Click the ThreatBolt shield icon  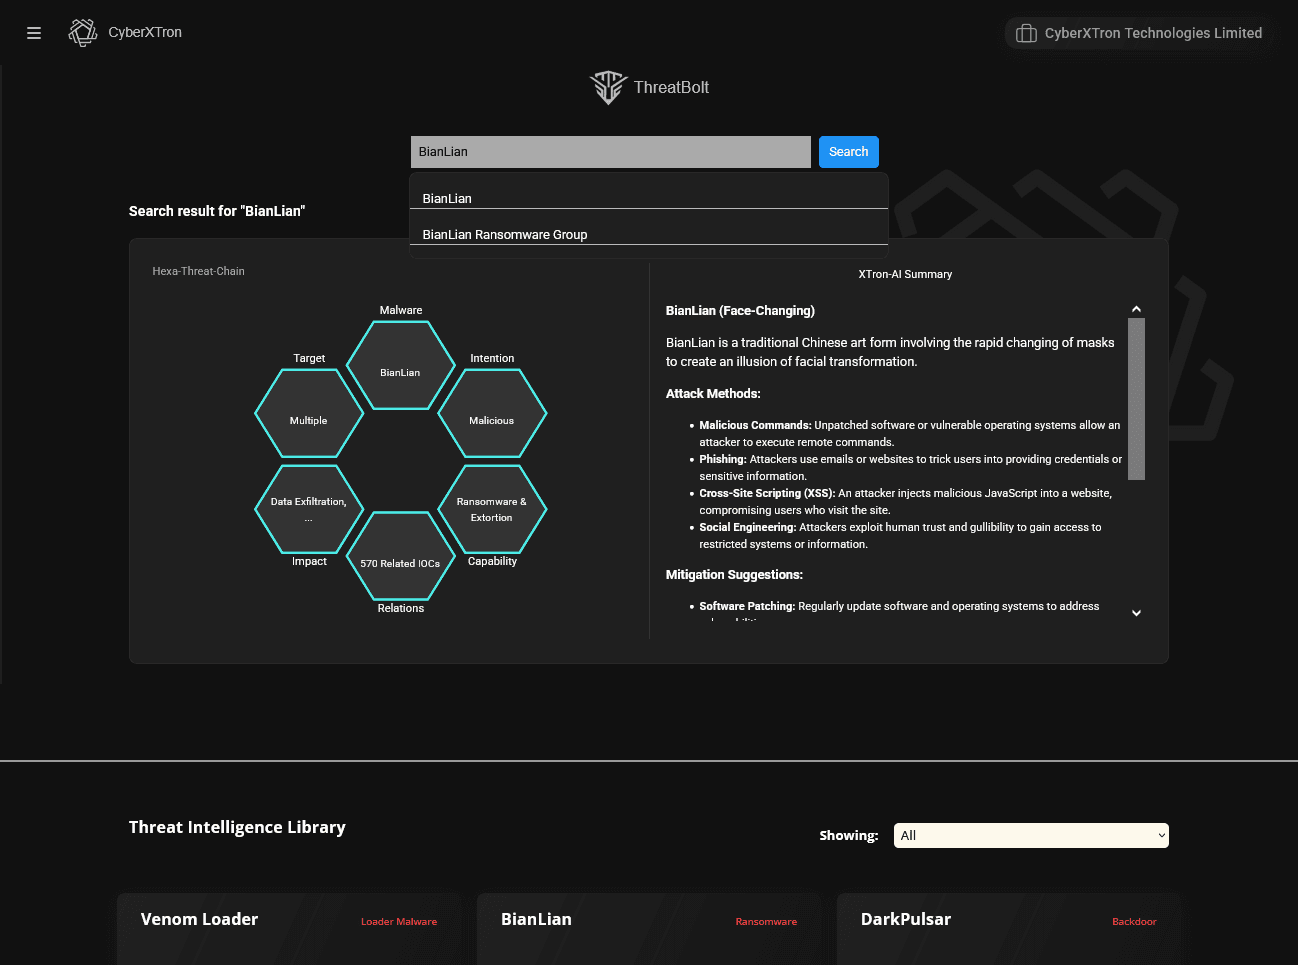(607, 87)
